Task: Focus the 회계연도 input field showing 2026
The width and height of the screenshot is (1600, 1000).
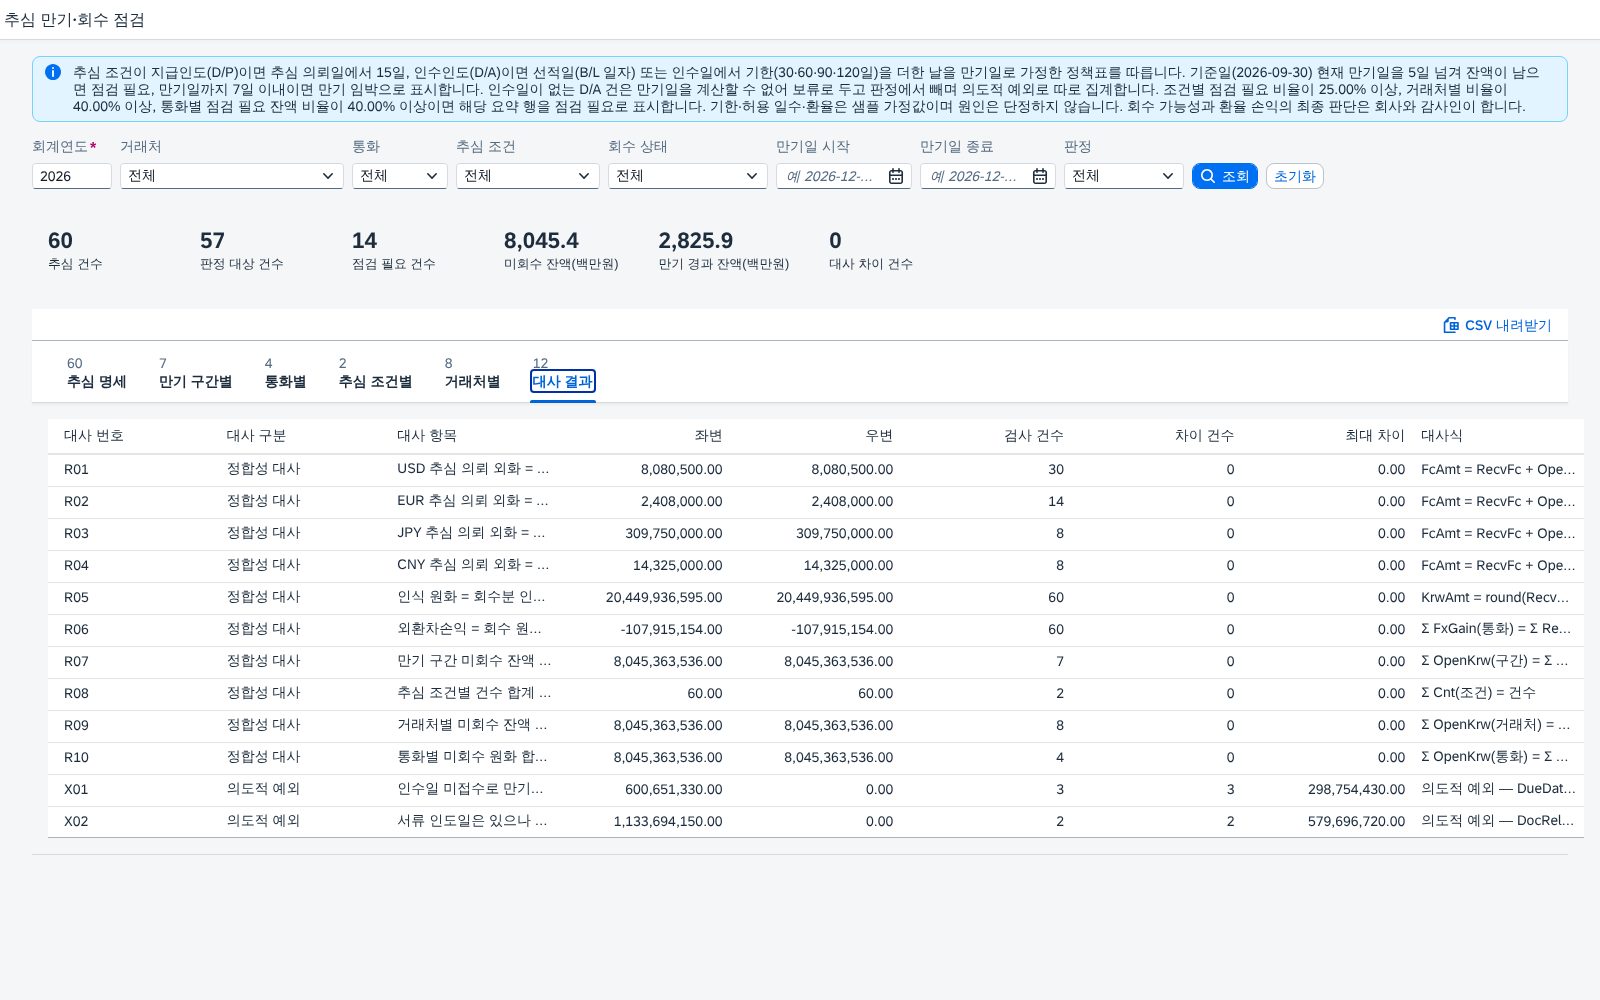Action: pos(72,176)
